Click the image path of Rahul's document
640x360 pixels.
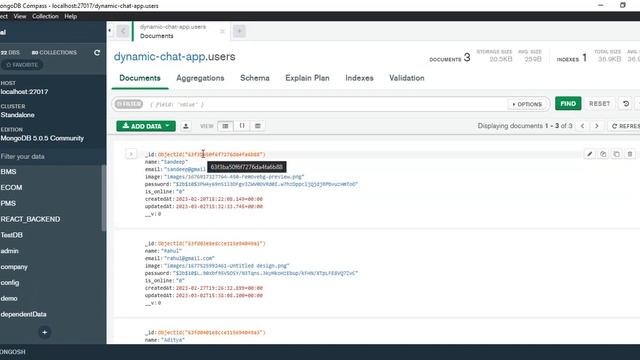point(227,265)
